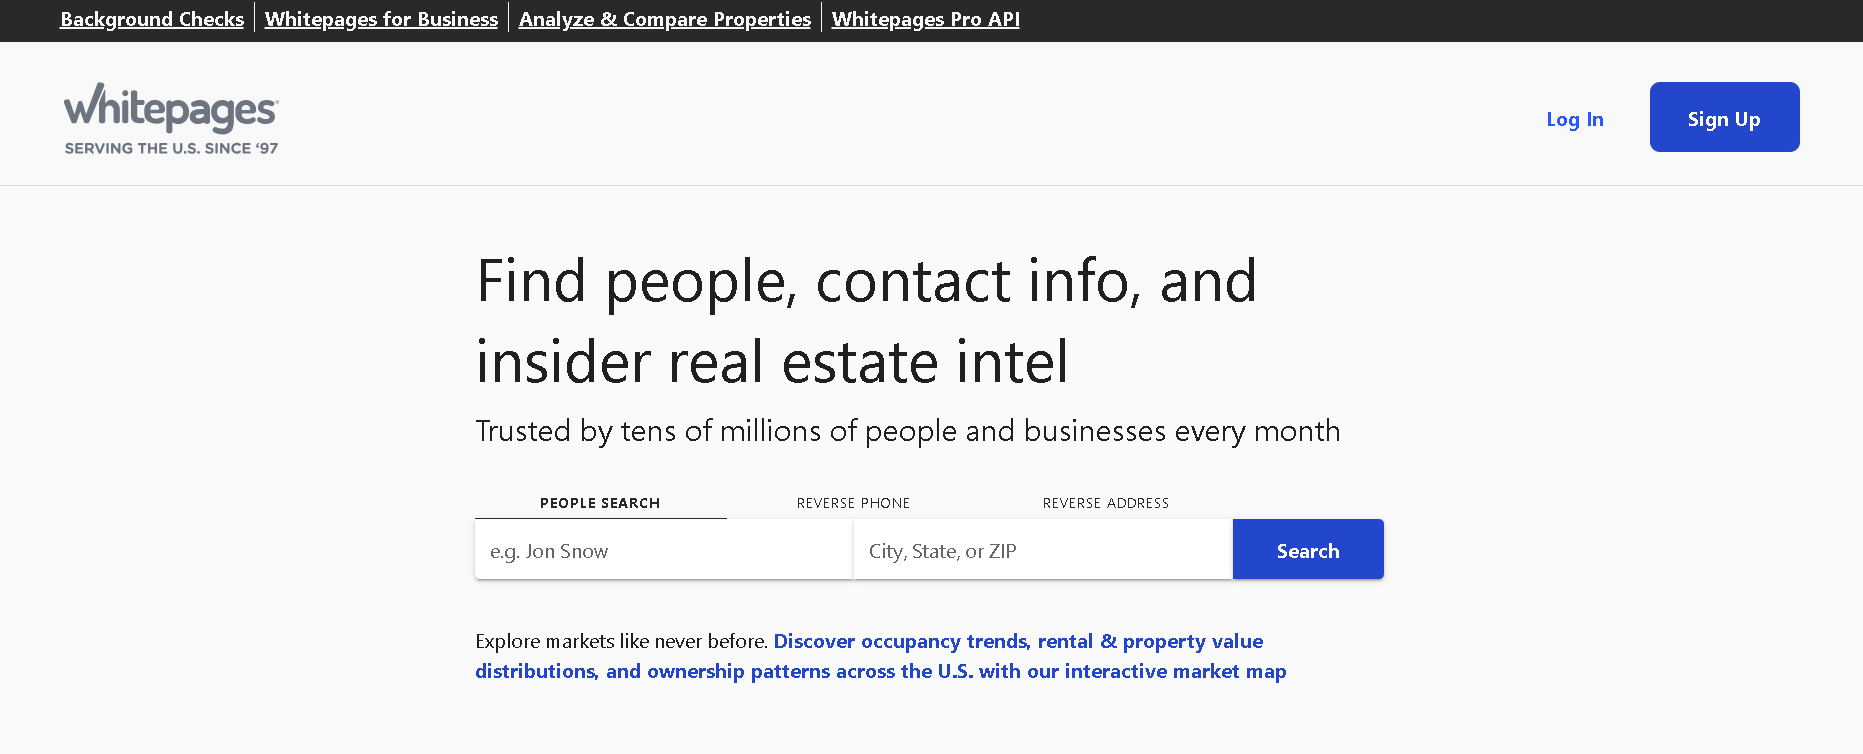Screen dimensions: 1863x754
Task: Switch to the Reverse Phone tab
Action: [x=853, y=503]
